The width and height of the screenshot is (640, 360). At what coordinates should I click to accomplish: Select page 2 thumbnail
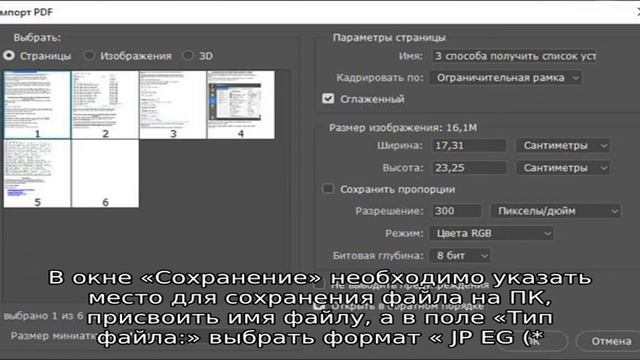coord(105,105)
